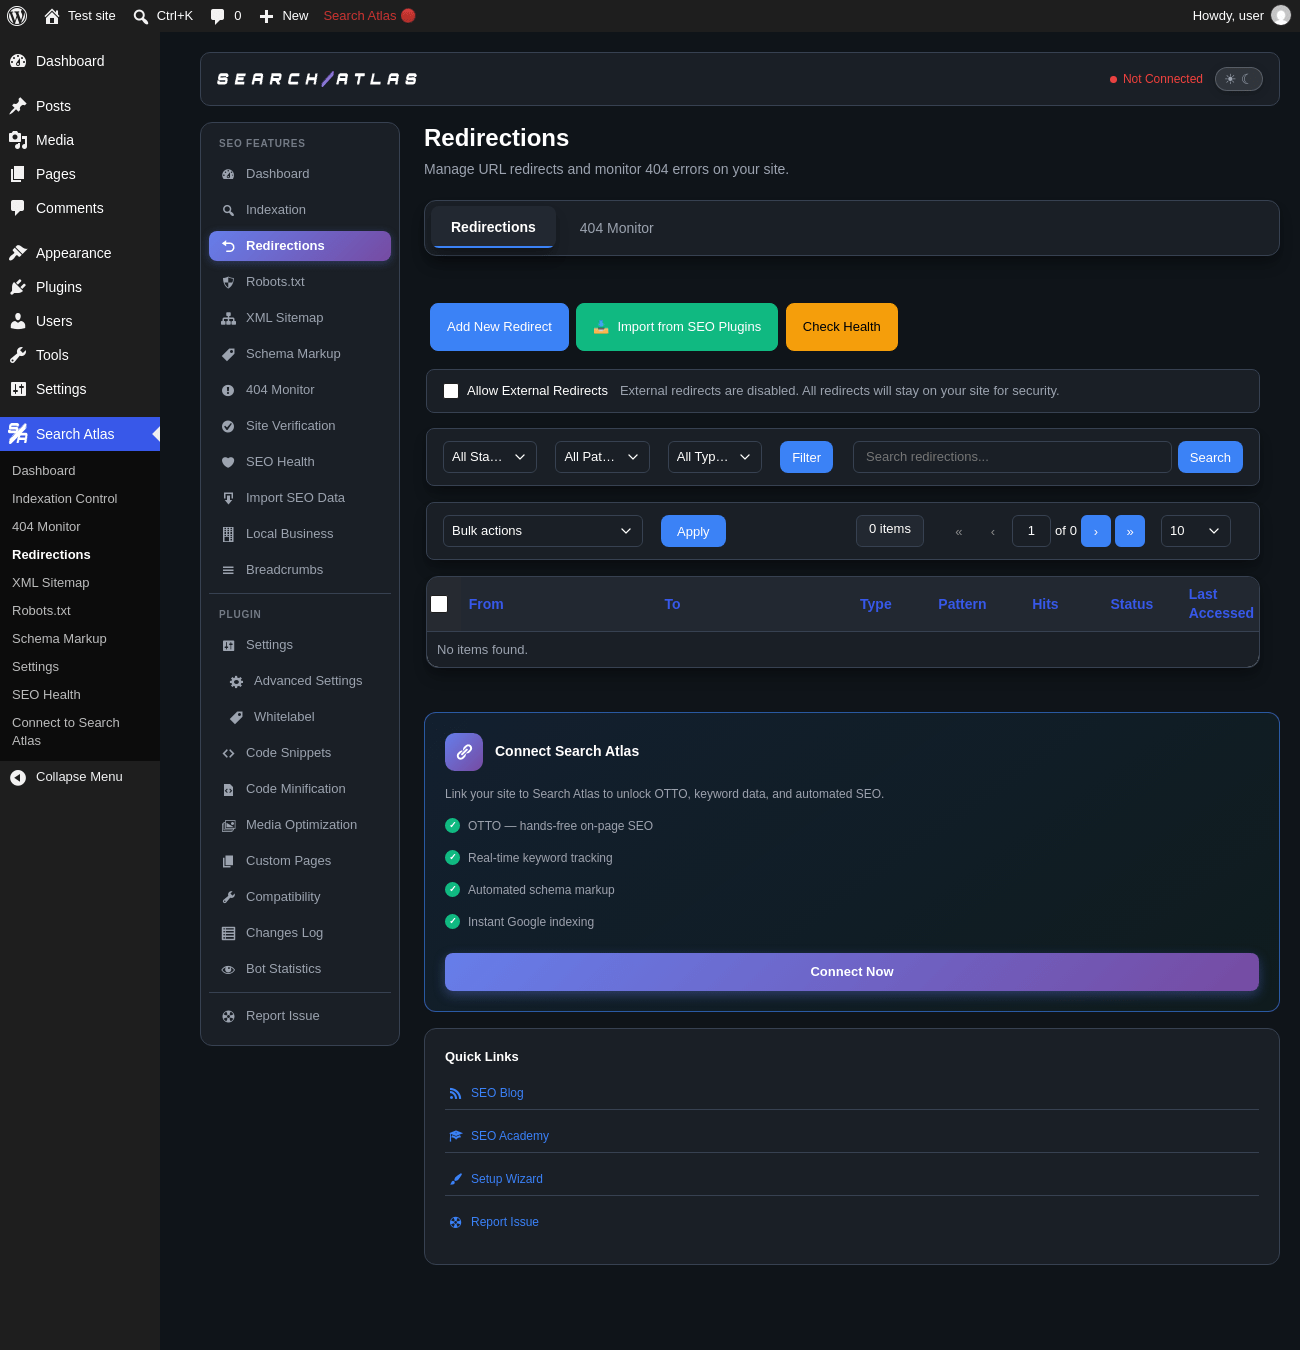Image resolution: width=1300 pixels, height=1350 pixels.
Task: Open the Test site home icon
Action: (52, 16)
